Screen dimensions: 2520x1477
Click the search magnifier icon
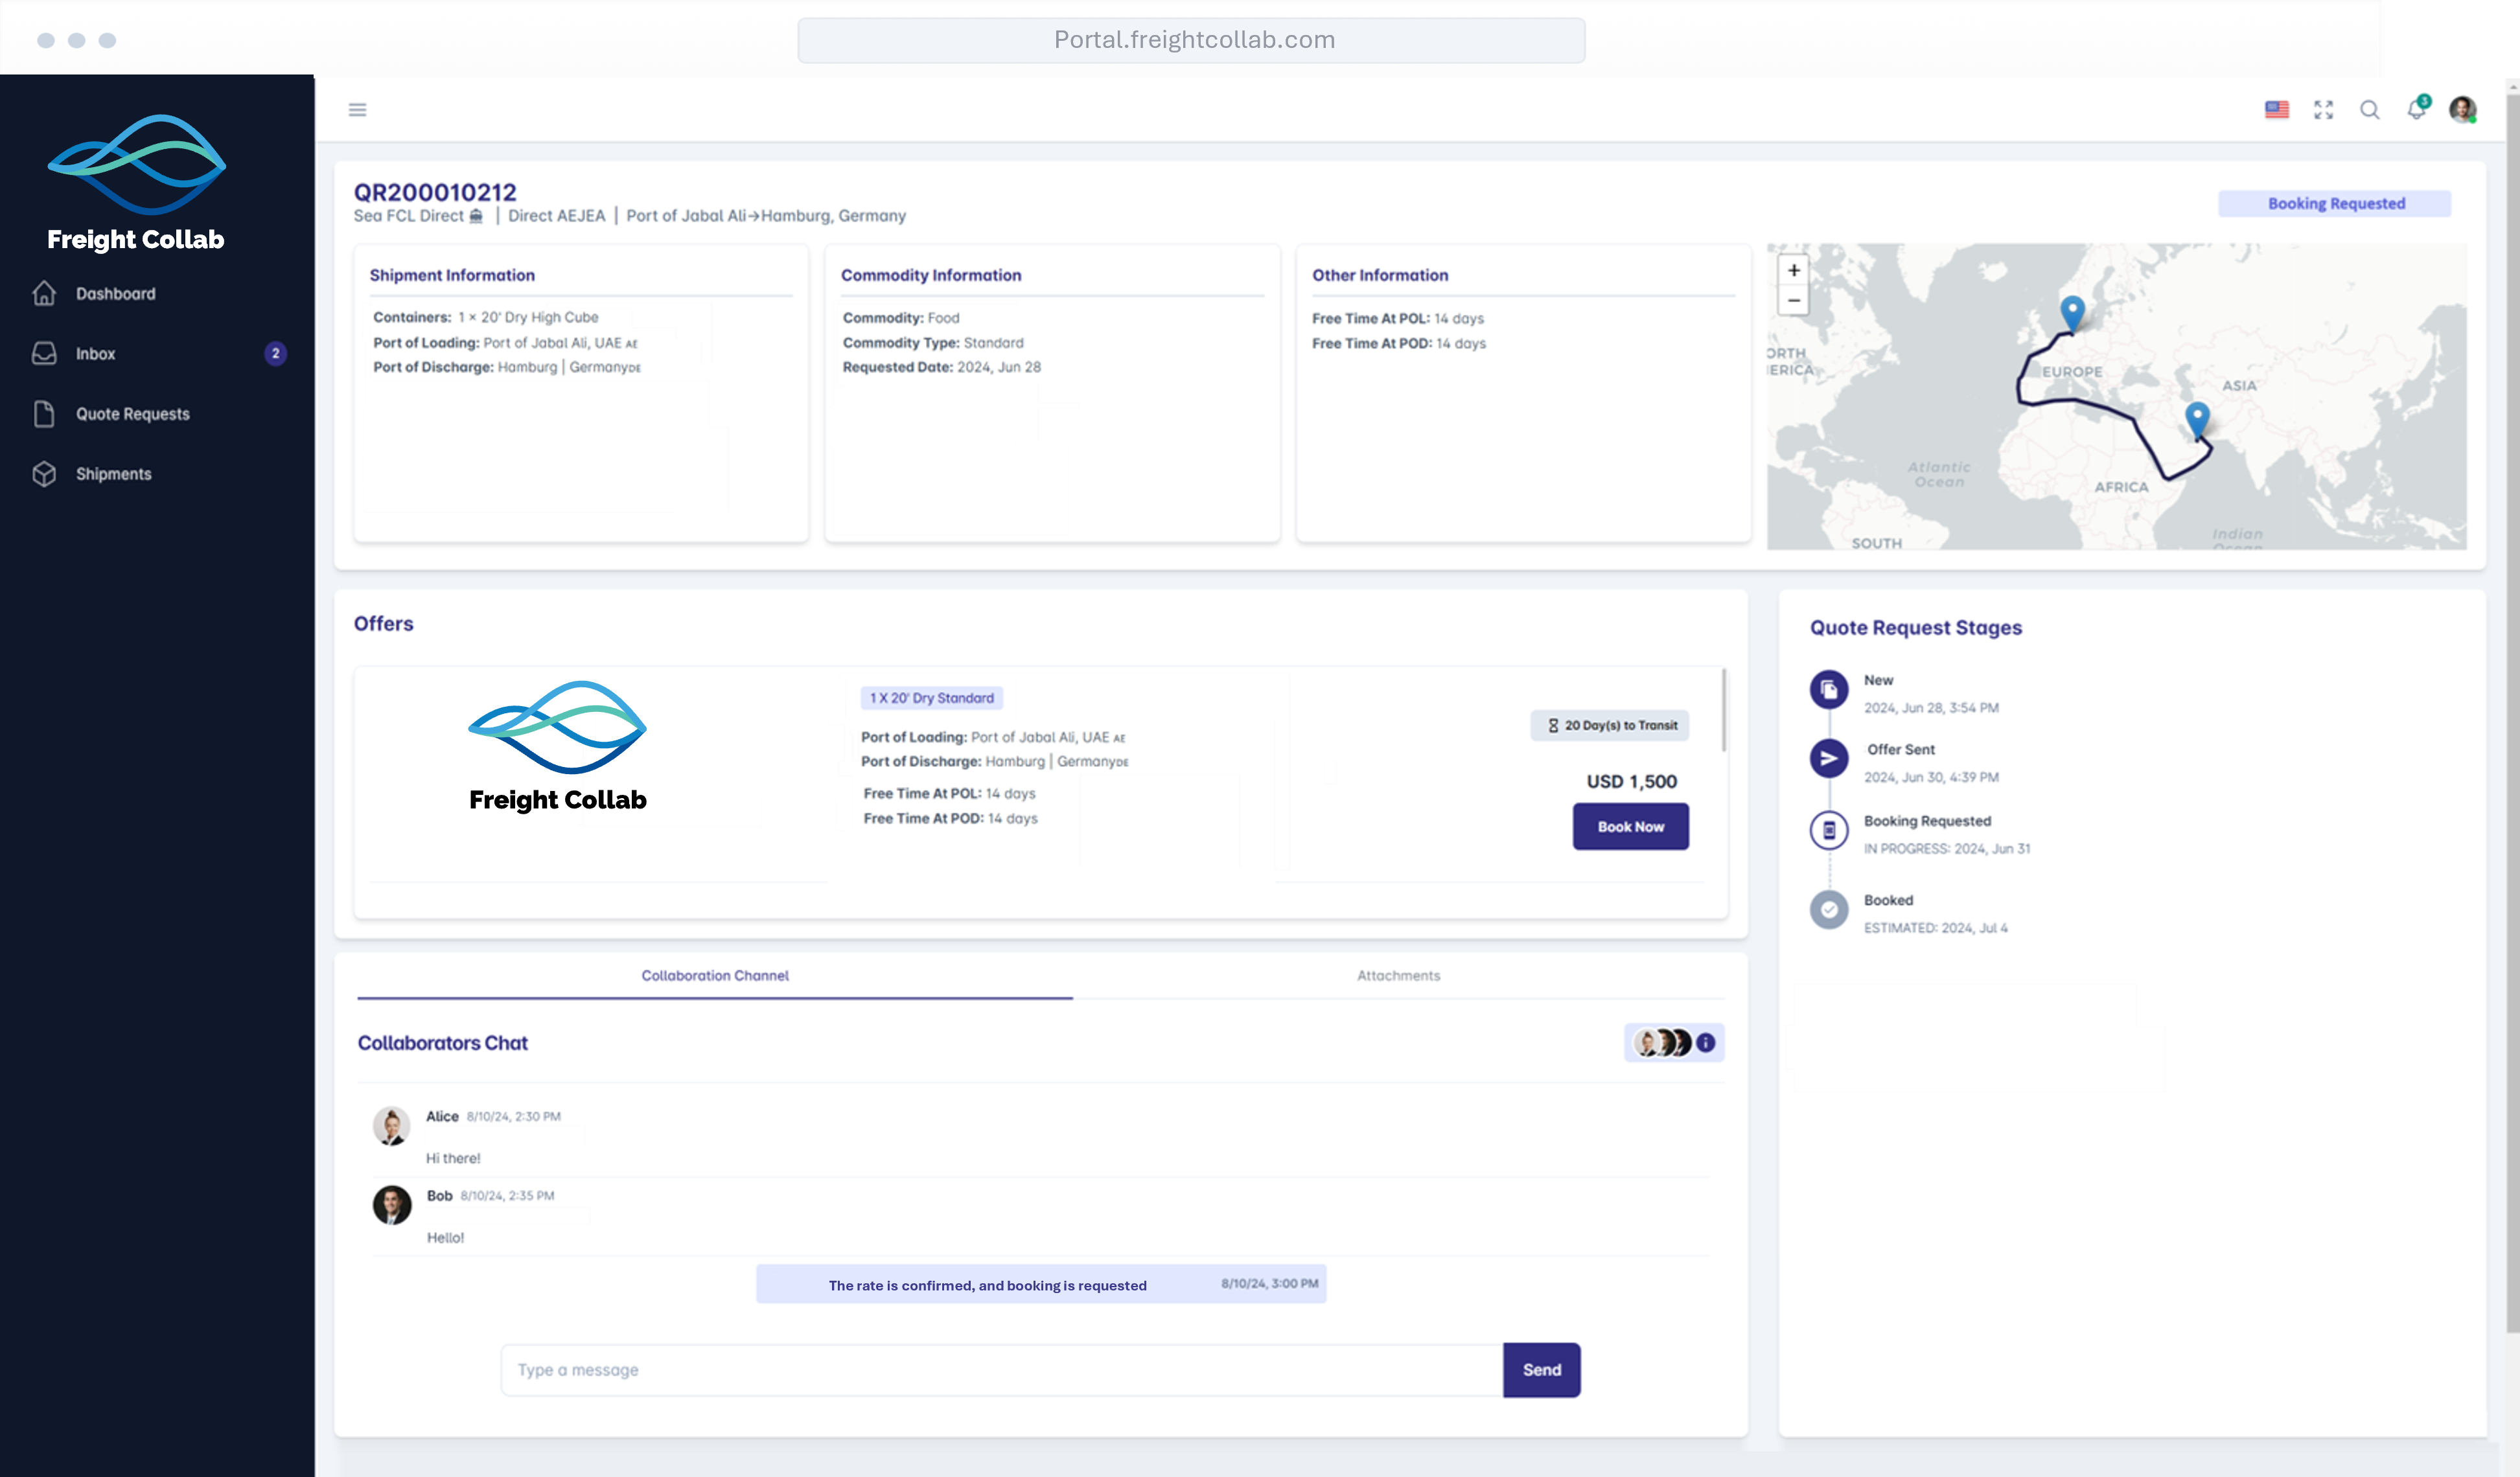pos(2369,110)
